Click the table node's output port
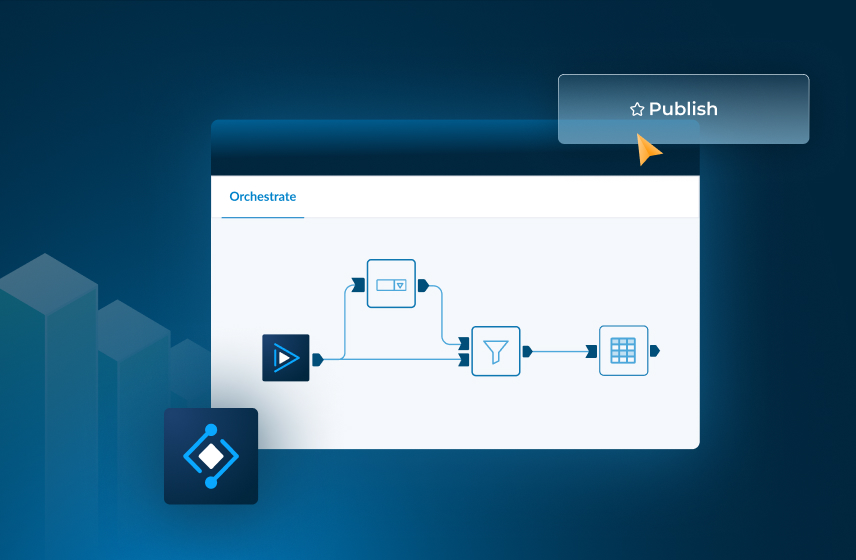The image size is (856, 560). point(654,351)
